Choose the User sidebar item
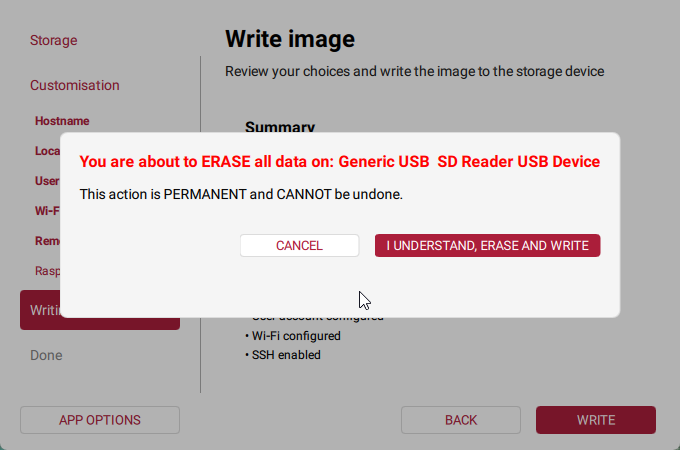The width and height of the screenshot is (680, 450). click(x=47, y=181)
